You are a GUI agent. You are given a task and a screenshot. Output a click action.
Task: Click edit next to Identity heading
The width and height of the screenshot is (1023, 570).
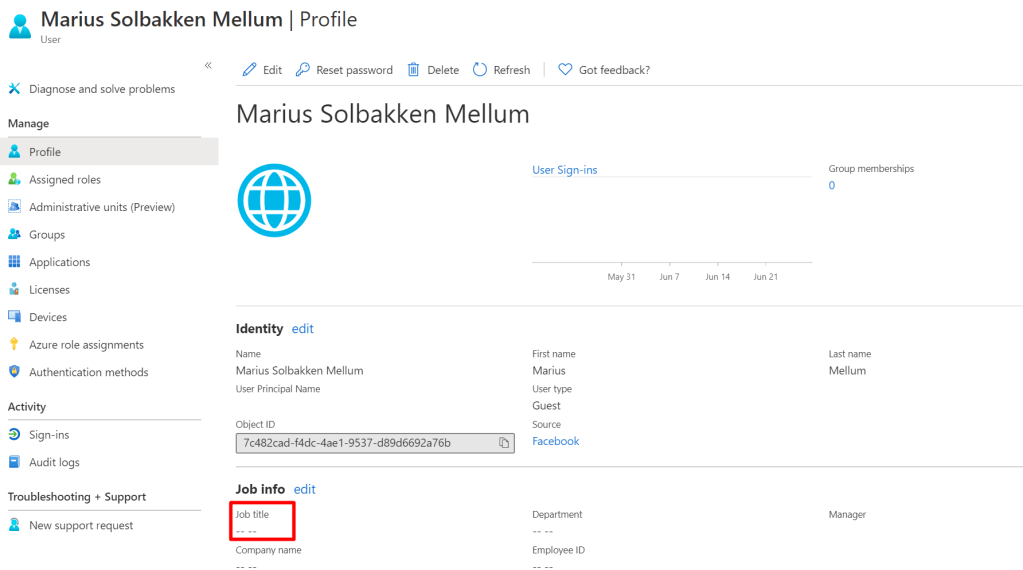click(302, 329)
